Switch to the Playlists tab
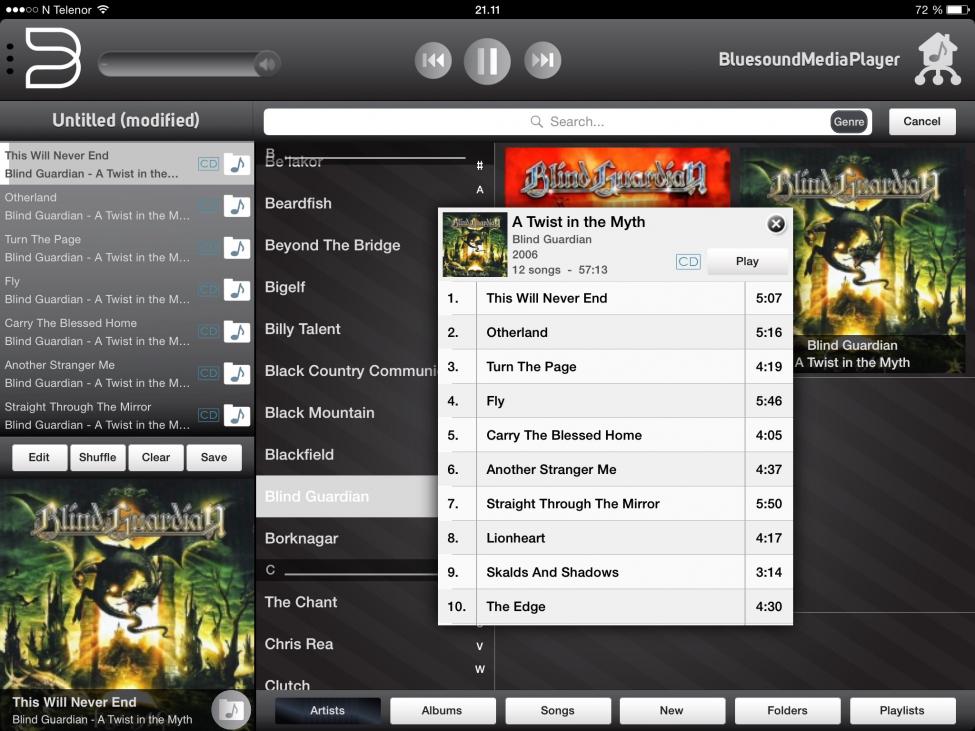This screenshot has width=975, height=731. coord(902,710)
